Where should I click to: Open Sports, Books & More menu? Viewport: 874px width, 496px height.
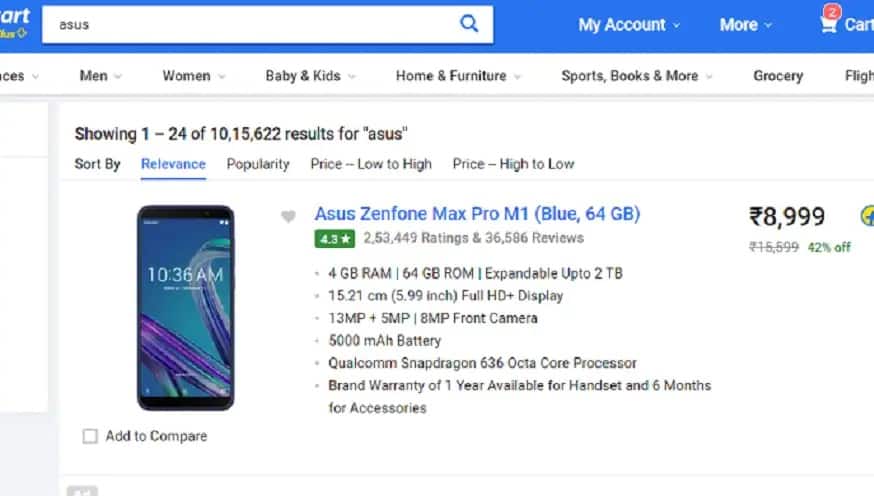coord(636,76)
